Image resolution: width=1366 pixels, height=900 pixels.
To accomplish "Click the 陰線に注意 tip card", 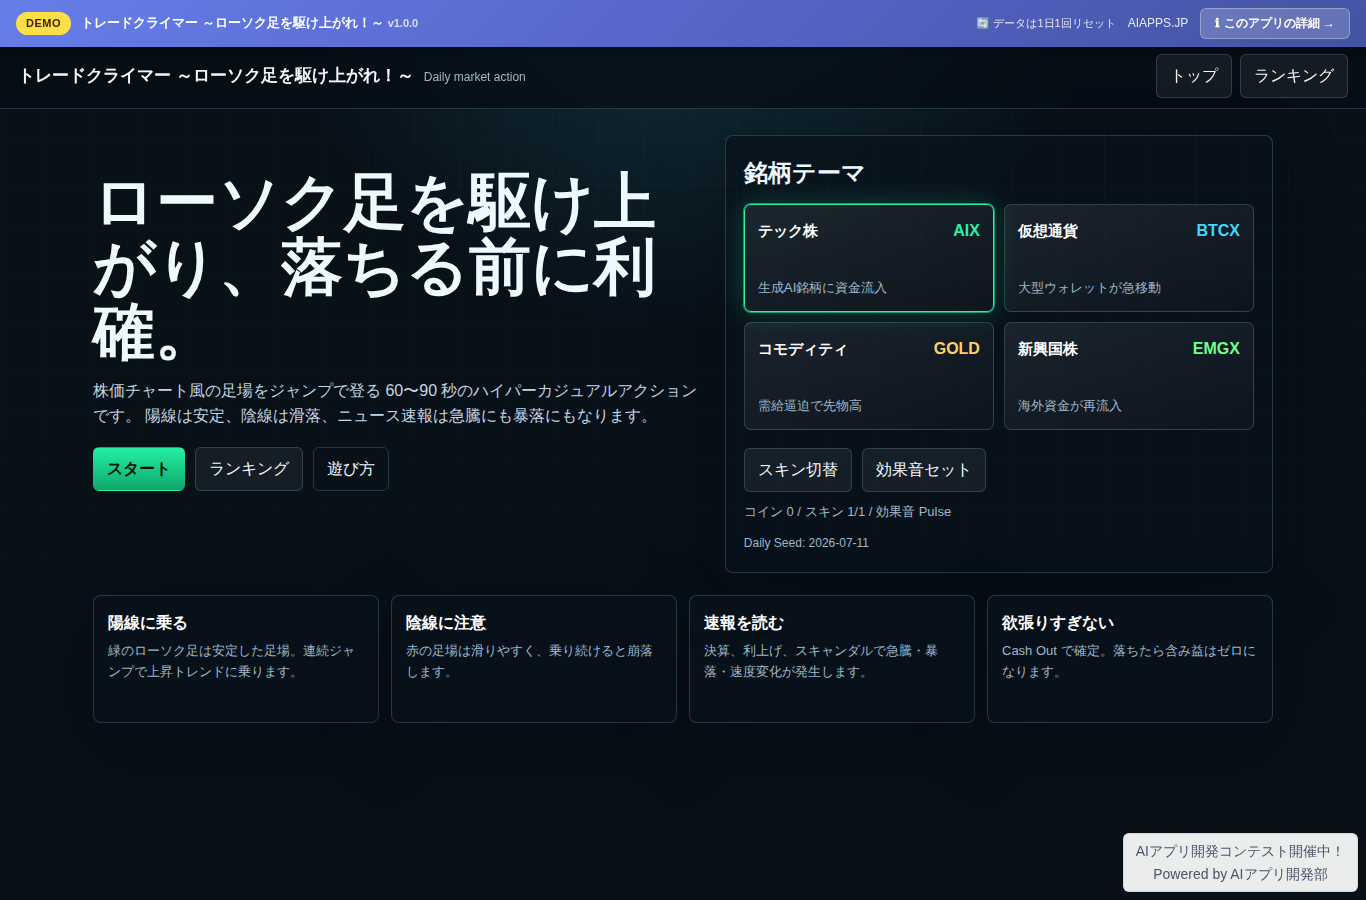I will coord(534,659).
